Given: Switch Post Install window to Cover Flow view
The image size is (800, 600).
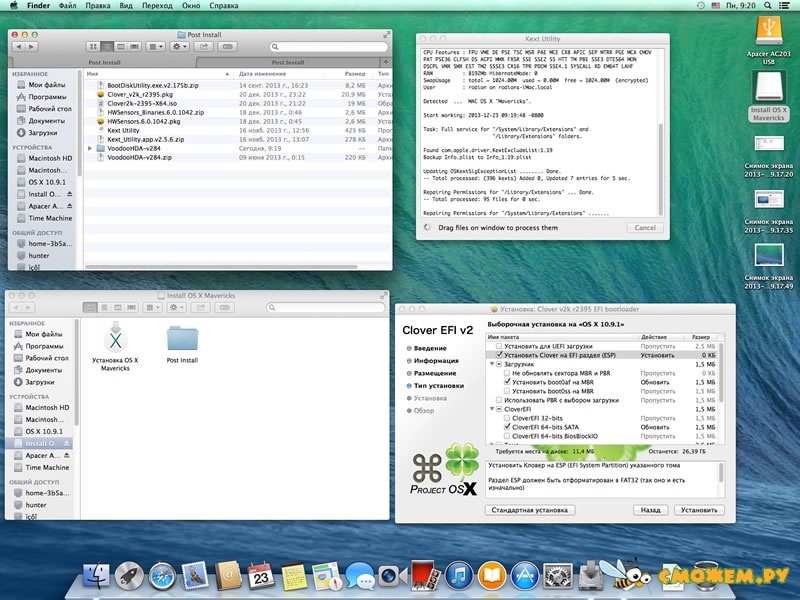Looking at the screenshot, I should pos(135,46).
